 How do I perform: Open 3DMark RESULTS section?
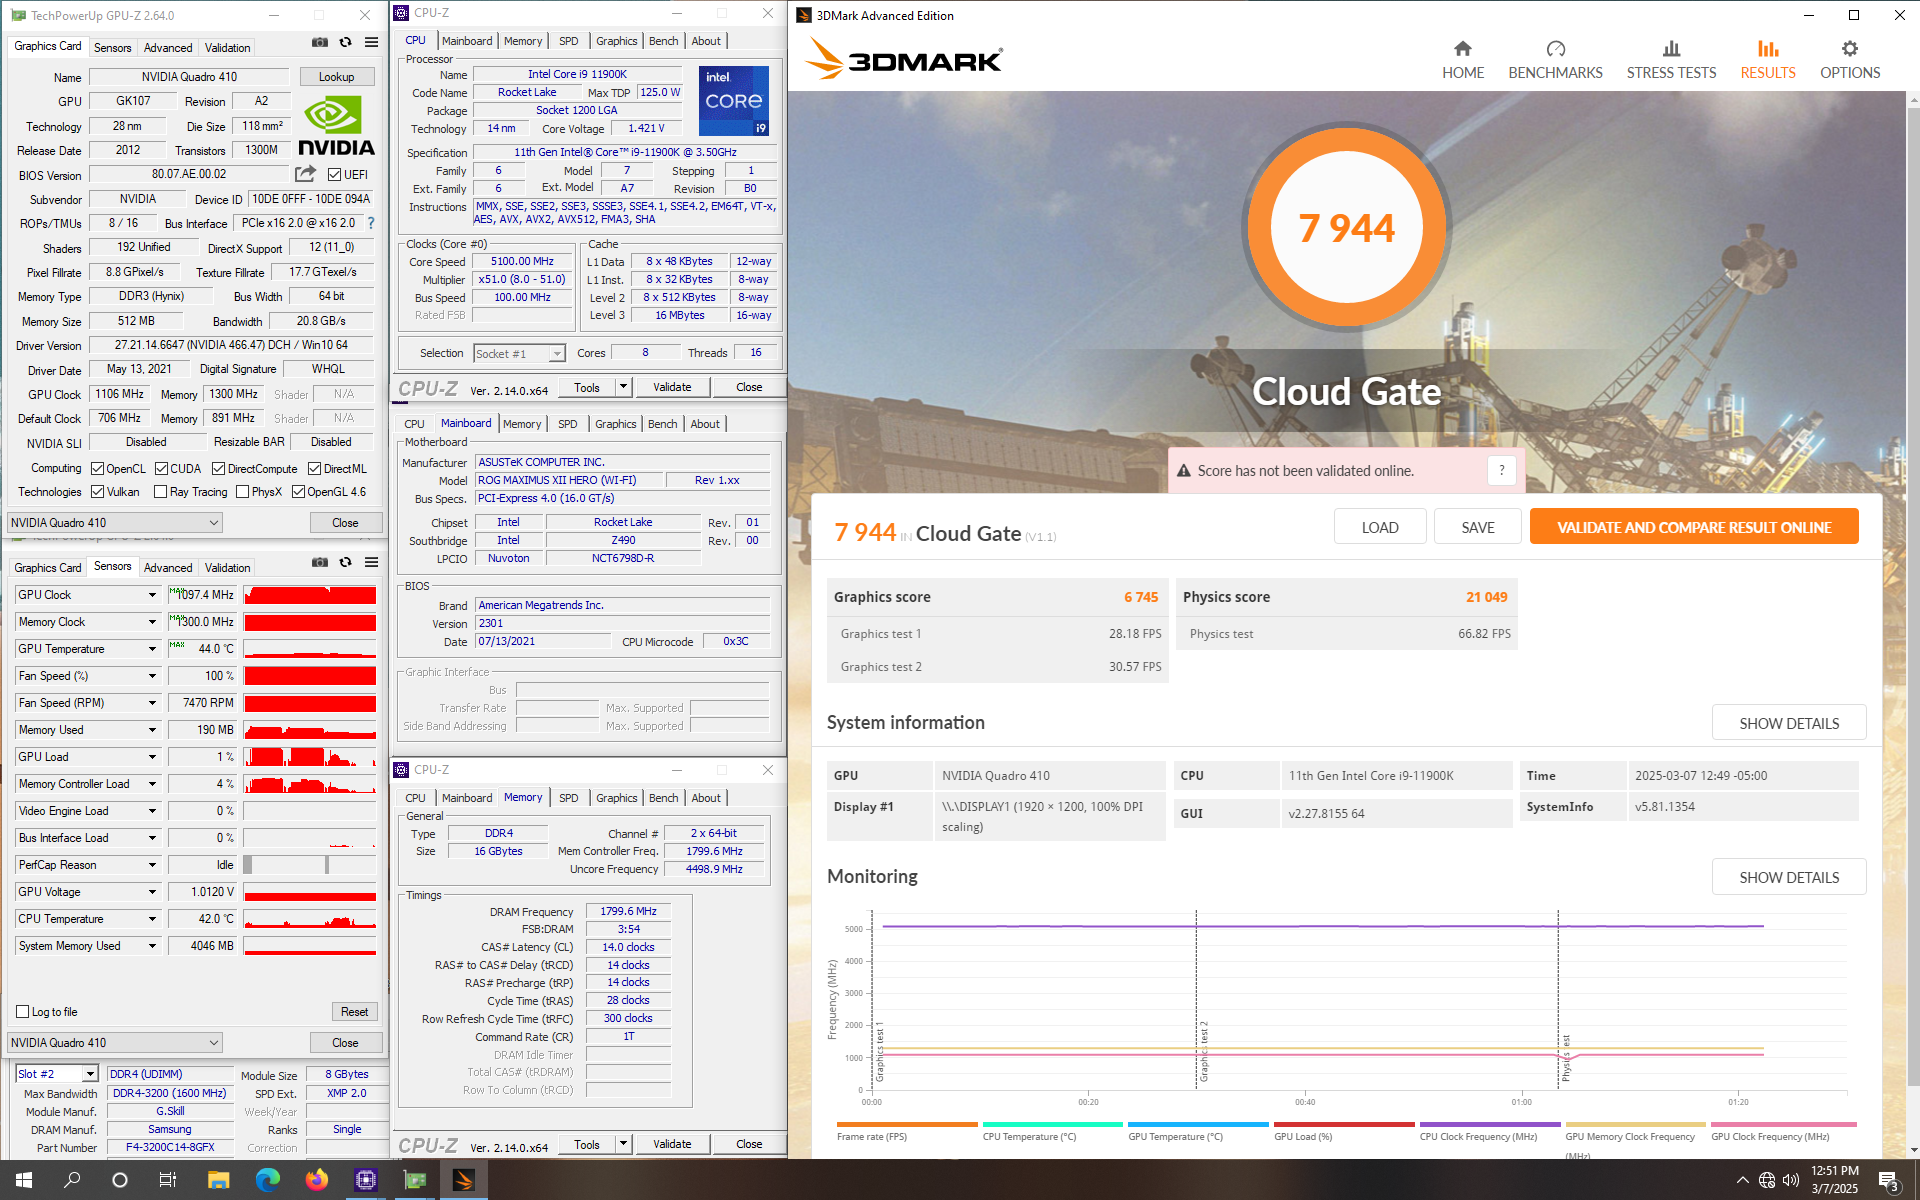(1768, 60)
